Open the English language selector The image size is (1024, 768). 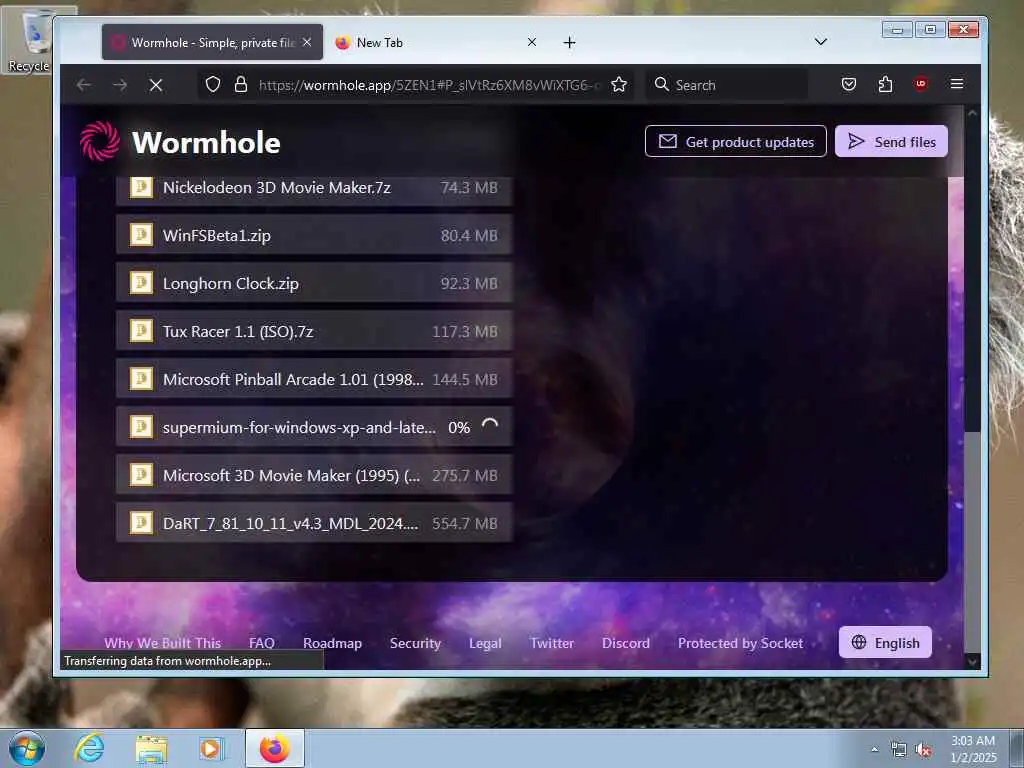click(885, 643)
